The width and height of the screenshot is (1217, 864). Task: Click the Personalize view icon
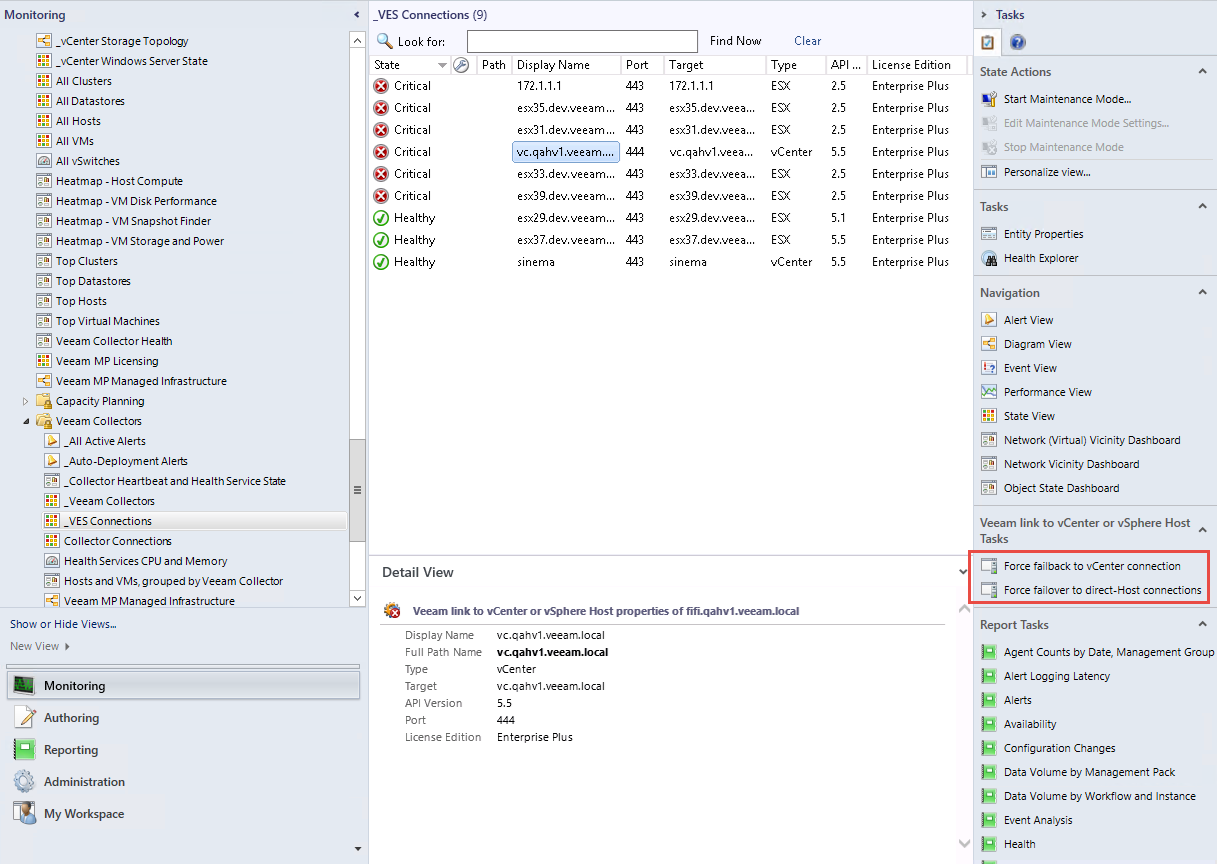[x=988, y=172]
